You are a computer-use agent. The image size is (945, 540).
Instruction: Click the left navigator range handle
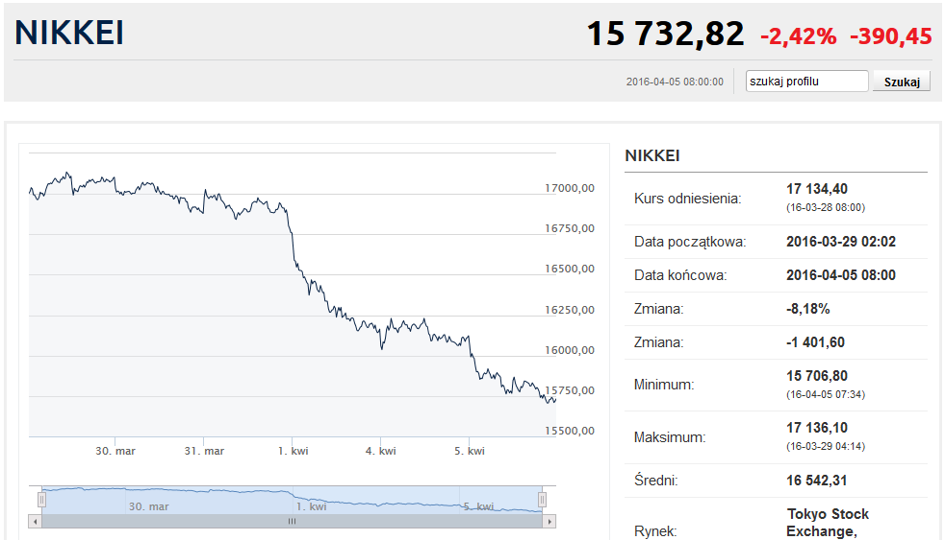42,500
